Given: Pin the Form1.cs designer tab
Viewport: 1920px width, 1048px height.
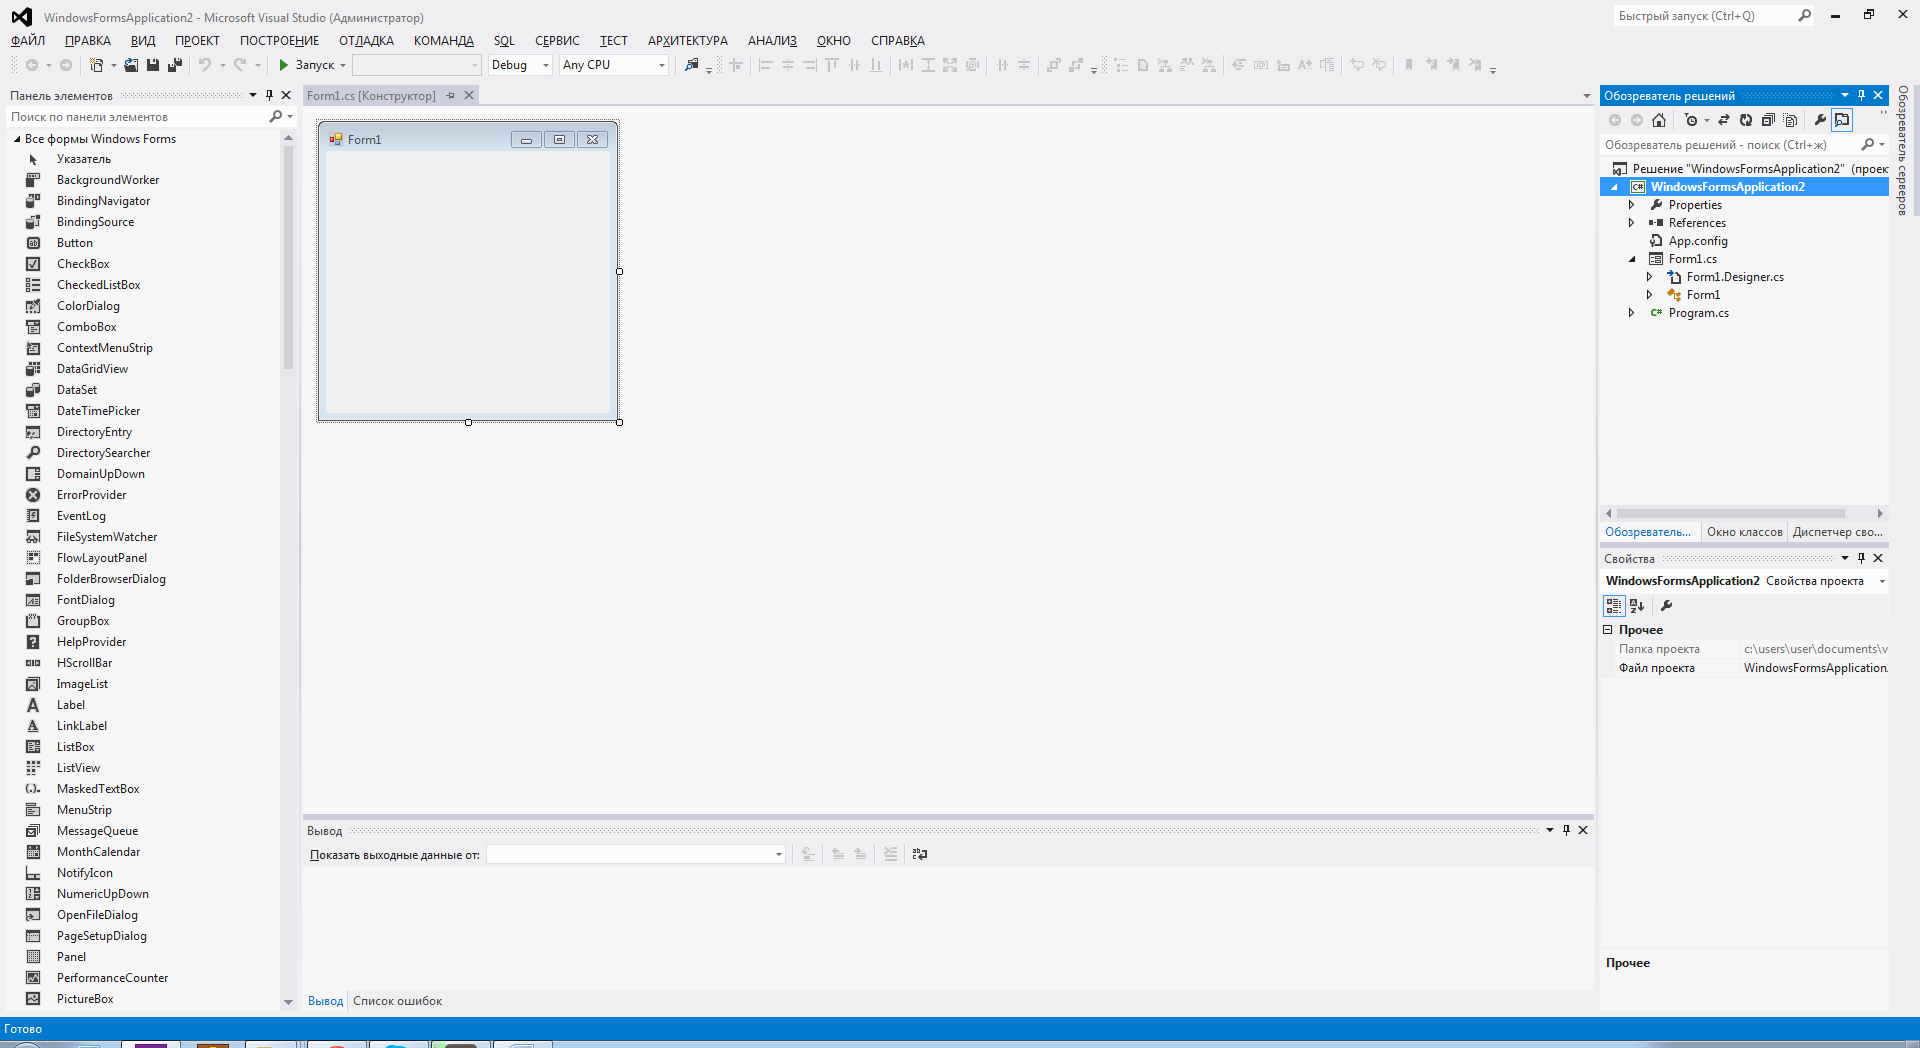Looking at the screenshot, I should 450,95.
